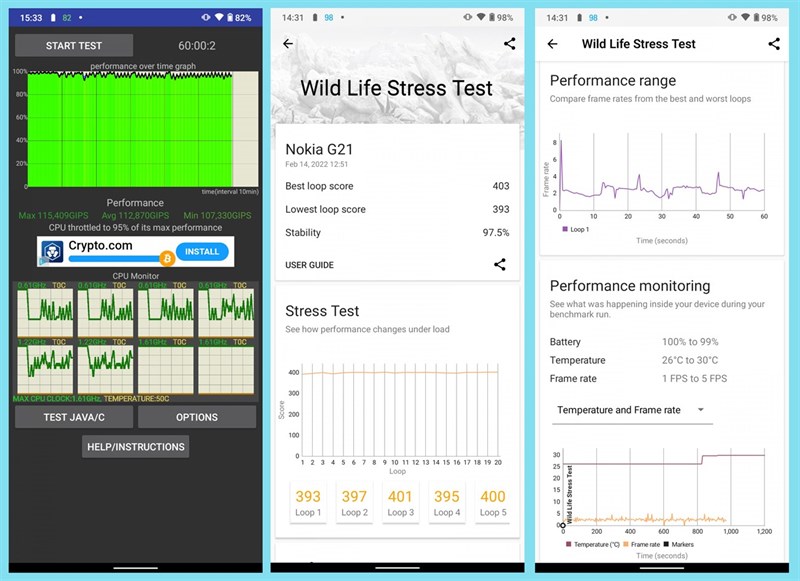
Task: Open the OPTIONS button
Action: (x=197, y=417)
